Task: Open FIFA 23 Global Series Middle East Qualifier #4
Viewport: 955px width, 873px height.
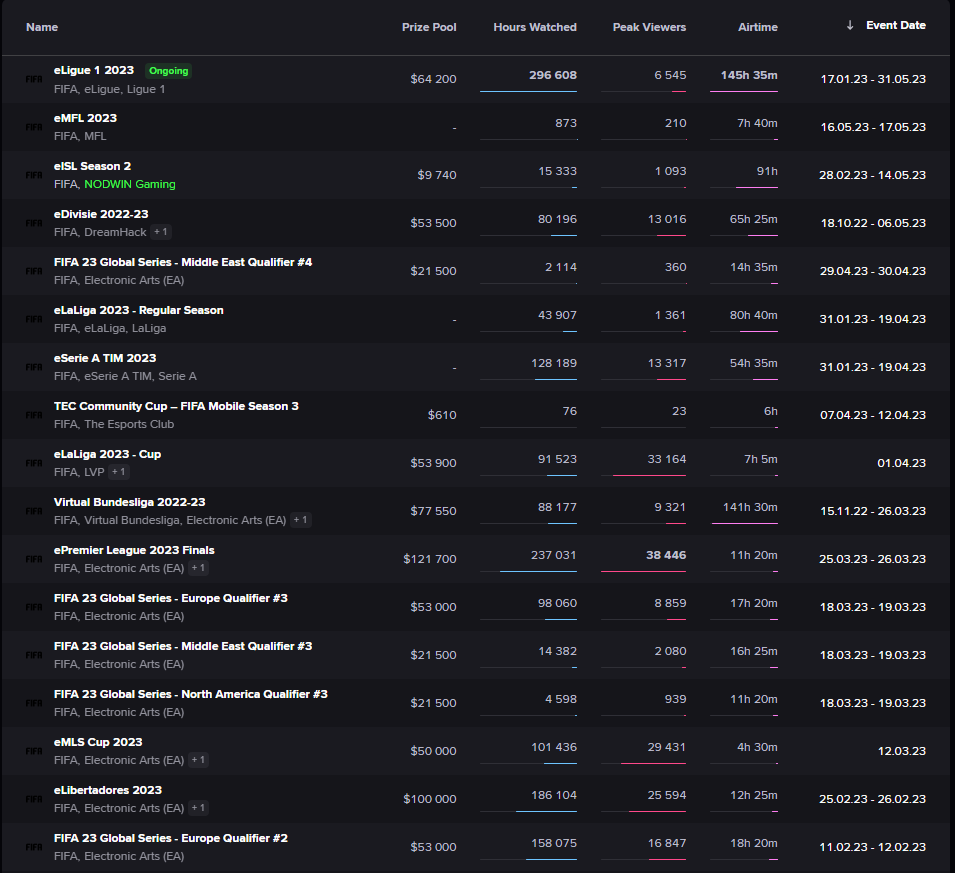Action: point(183,263)
